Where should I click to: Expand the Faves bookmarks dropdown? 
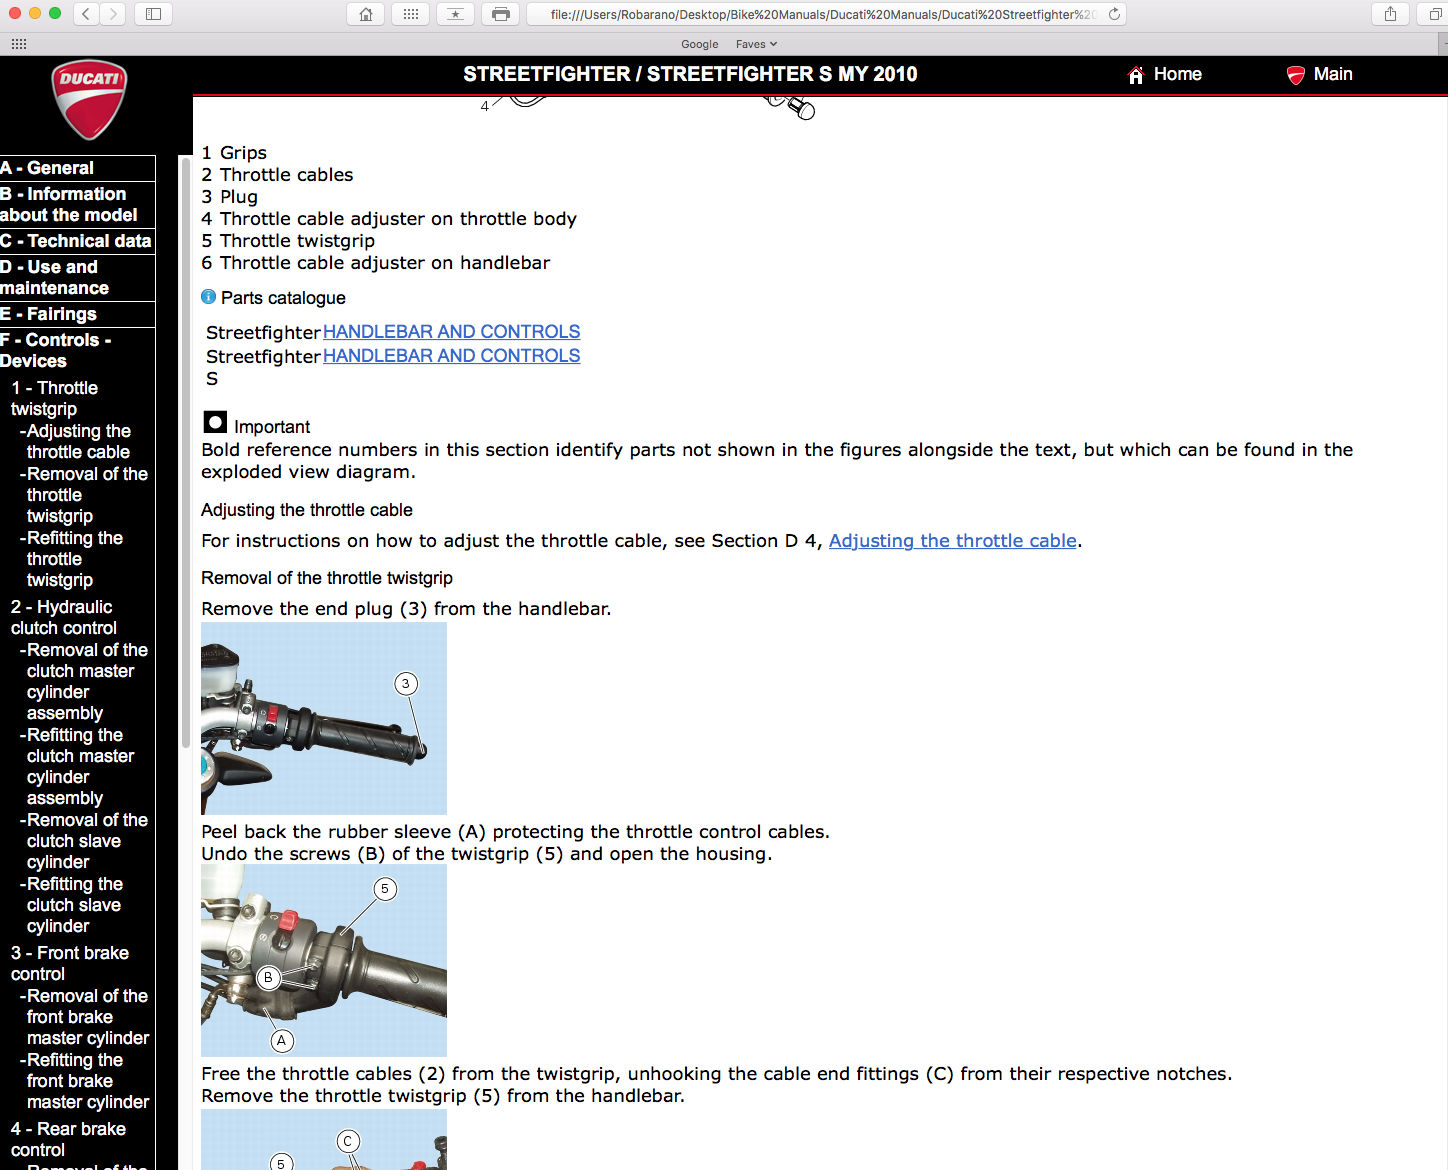click(x=756, y=44)
